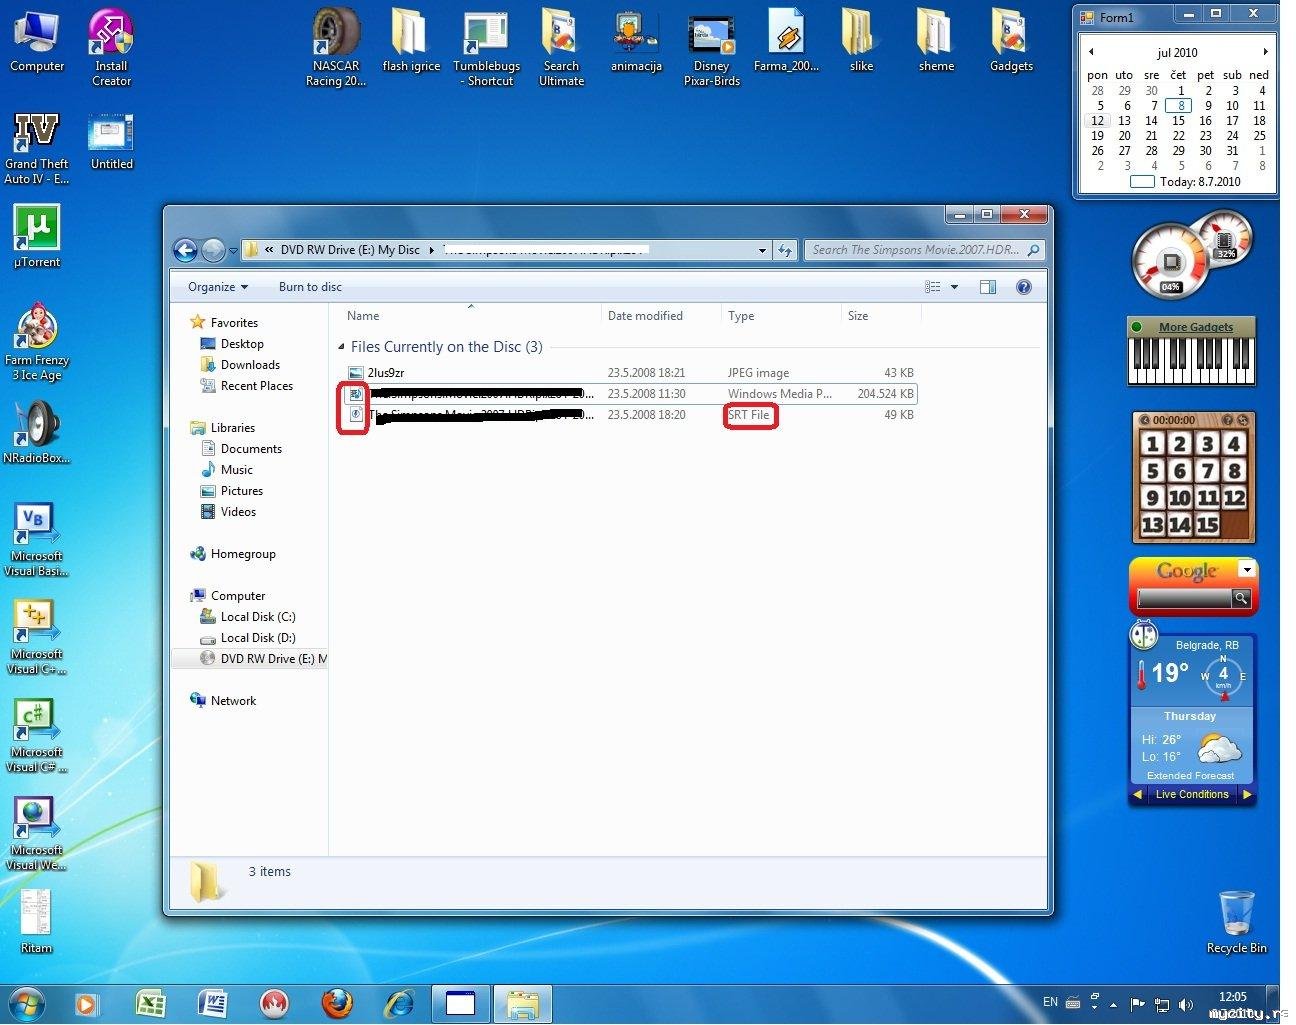The image size is (1296, 1025).
Task: Open the Computer desktop icon
Action: 37,42
